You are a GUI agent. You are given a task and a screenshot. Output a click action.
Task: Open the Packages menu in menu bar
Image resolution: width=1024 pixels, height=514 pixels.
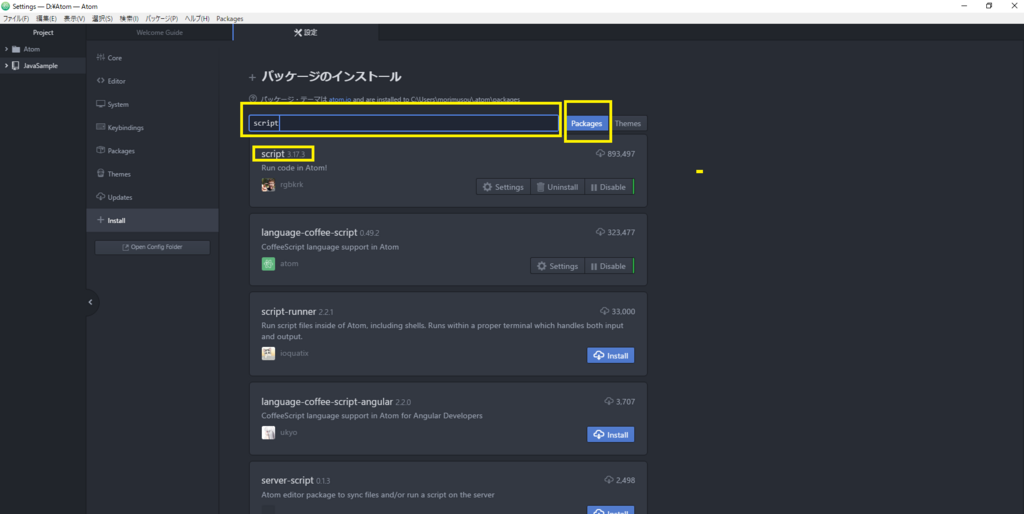tap(229, 19)
